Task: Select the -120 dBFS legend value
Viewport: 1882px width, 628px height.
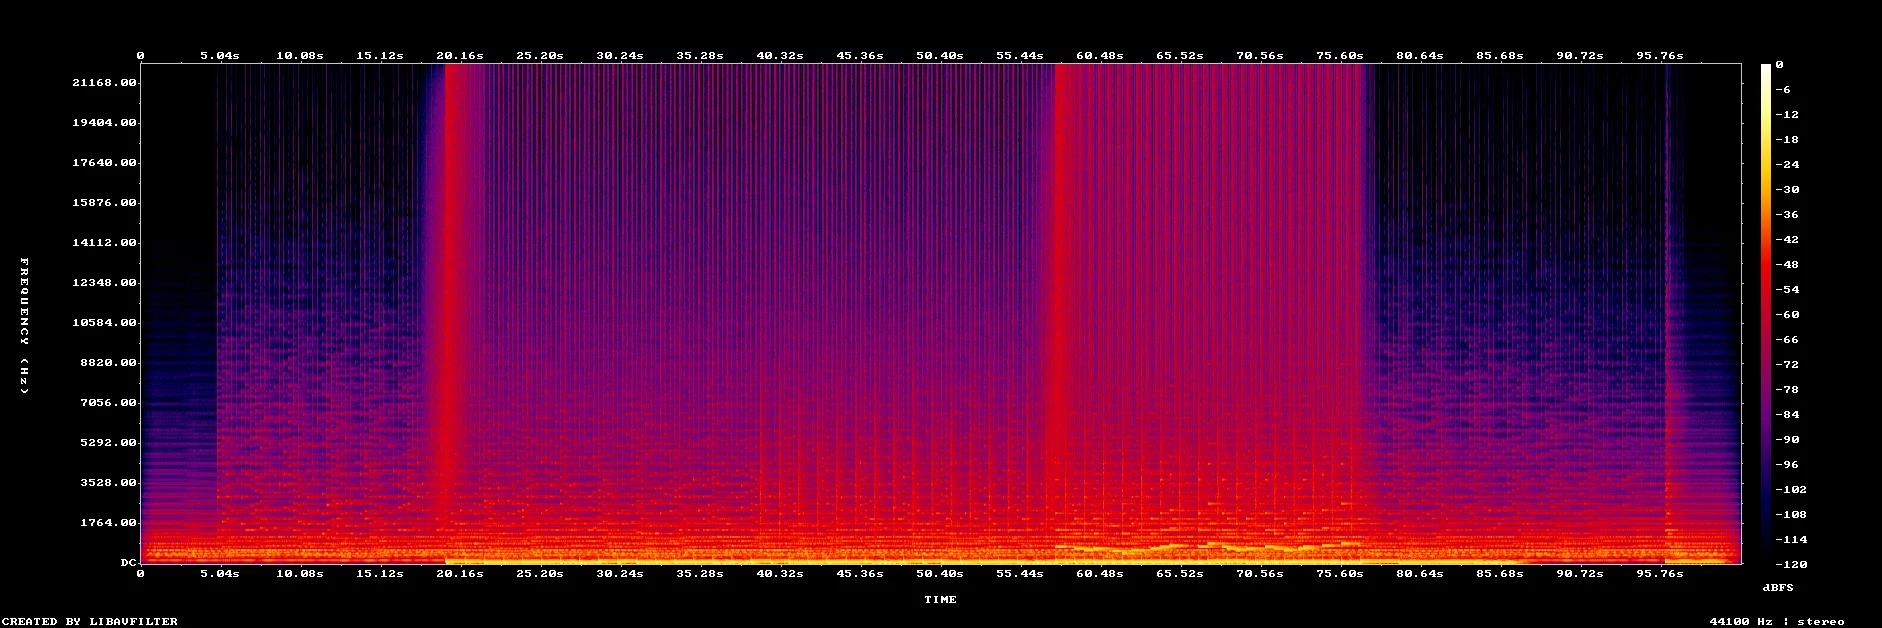Action: (1791, 565)
